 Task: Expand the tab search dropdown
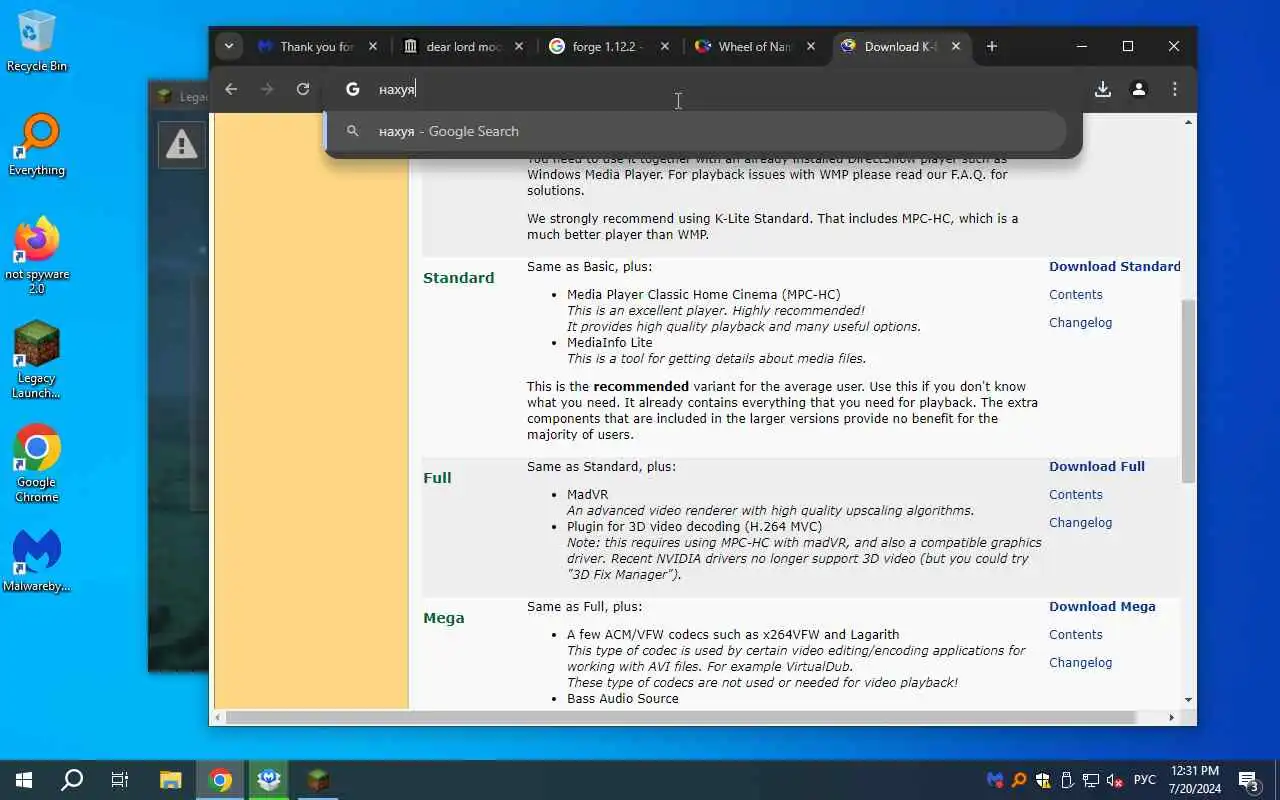coord(229,46)
